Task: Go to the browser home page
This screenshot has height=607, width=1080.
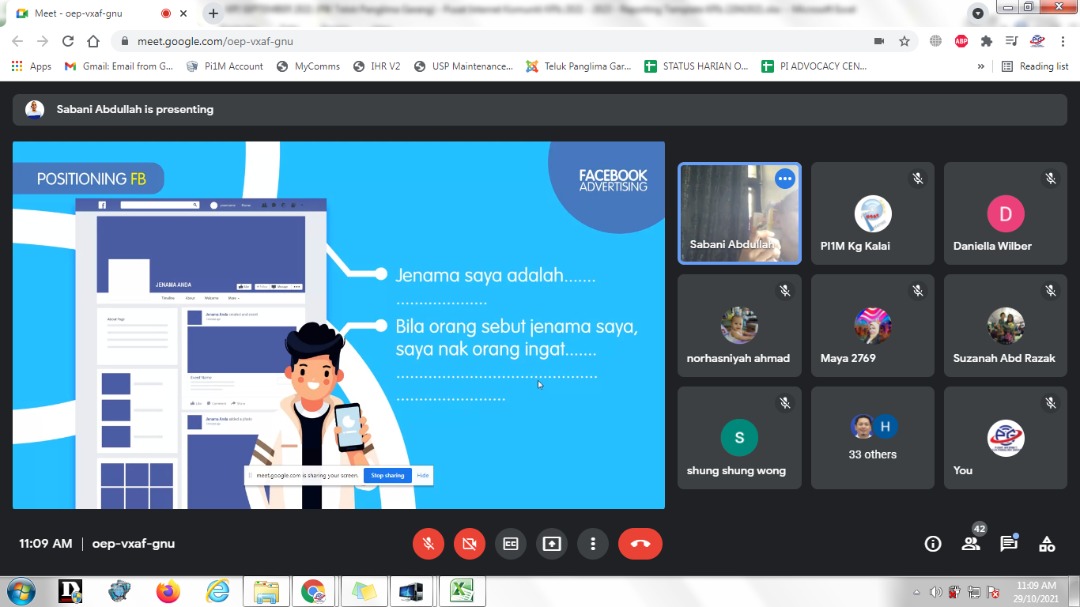Action: (93, 41)
